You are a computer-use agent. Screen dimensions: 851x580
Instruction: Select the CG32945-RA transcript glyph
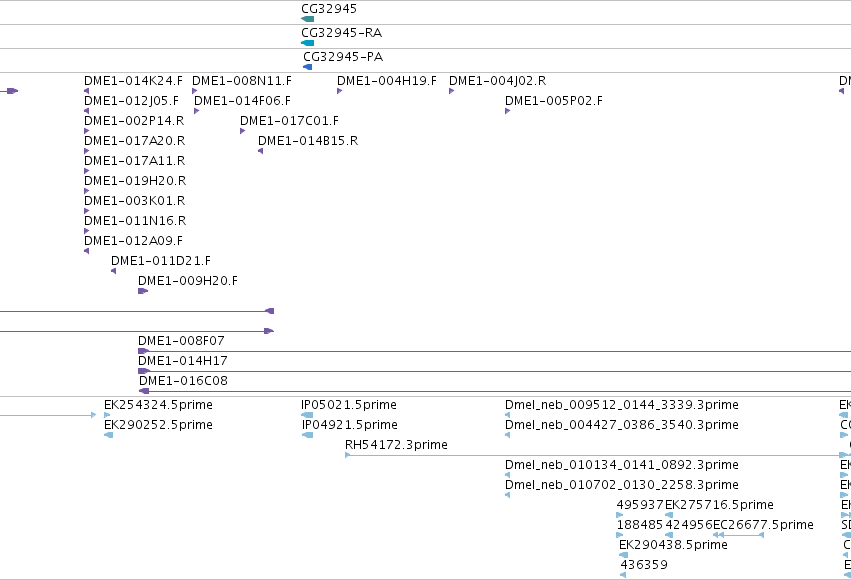[x=308, y=43]
